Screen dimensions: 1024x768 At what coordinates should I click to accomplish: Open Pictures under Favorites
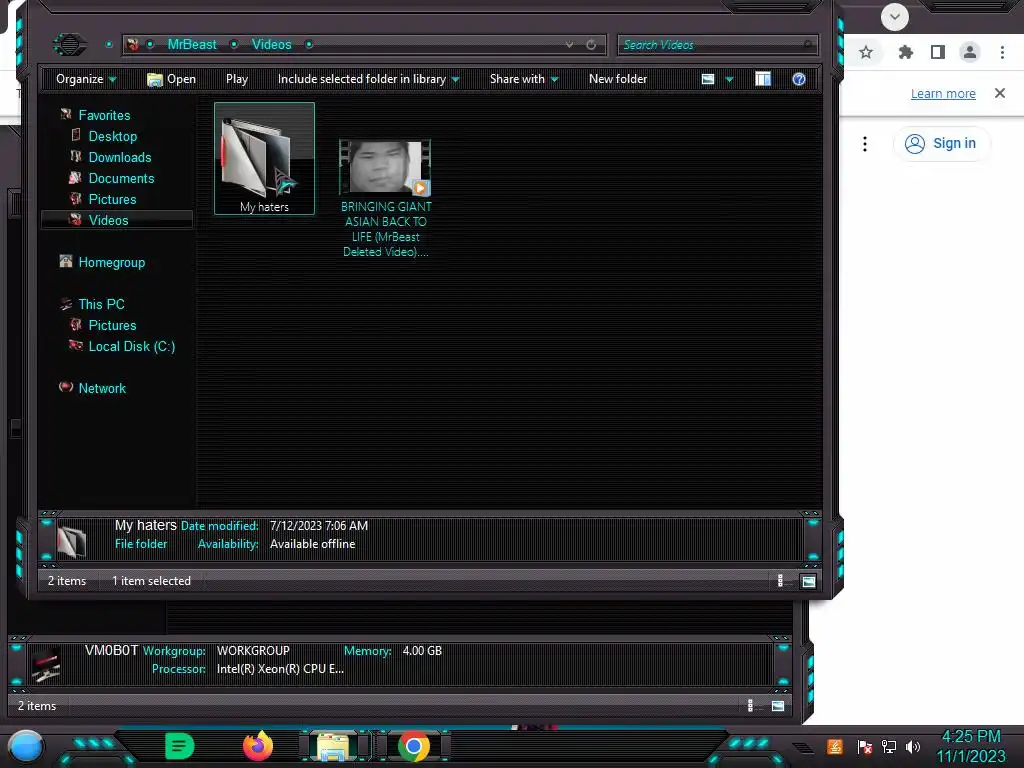tap(112, 199)
